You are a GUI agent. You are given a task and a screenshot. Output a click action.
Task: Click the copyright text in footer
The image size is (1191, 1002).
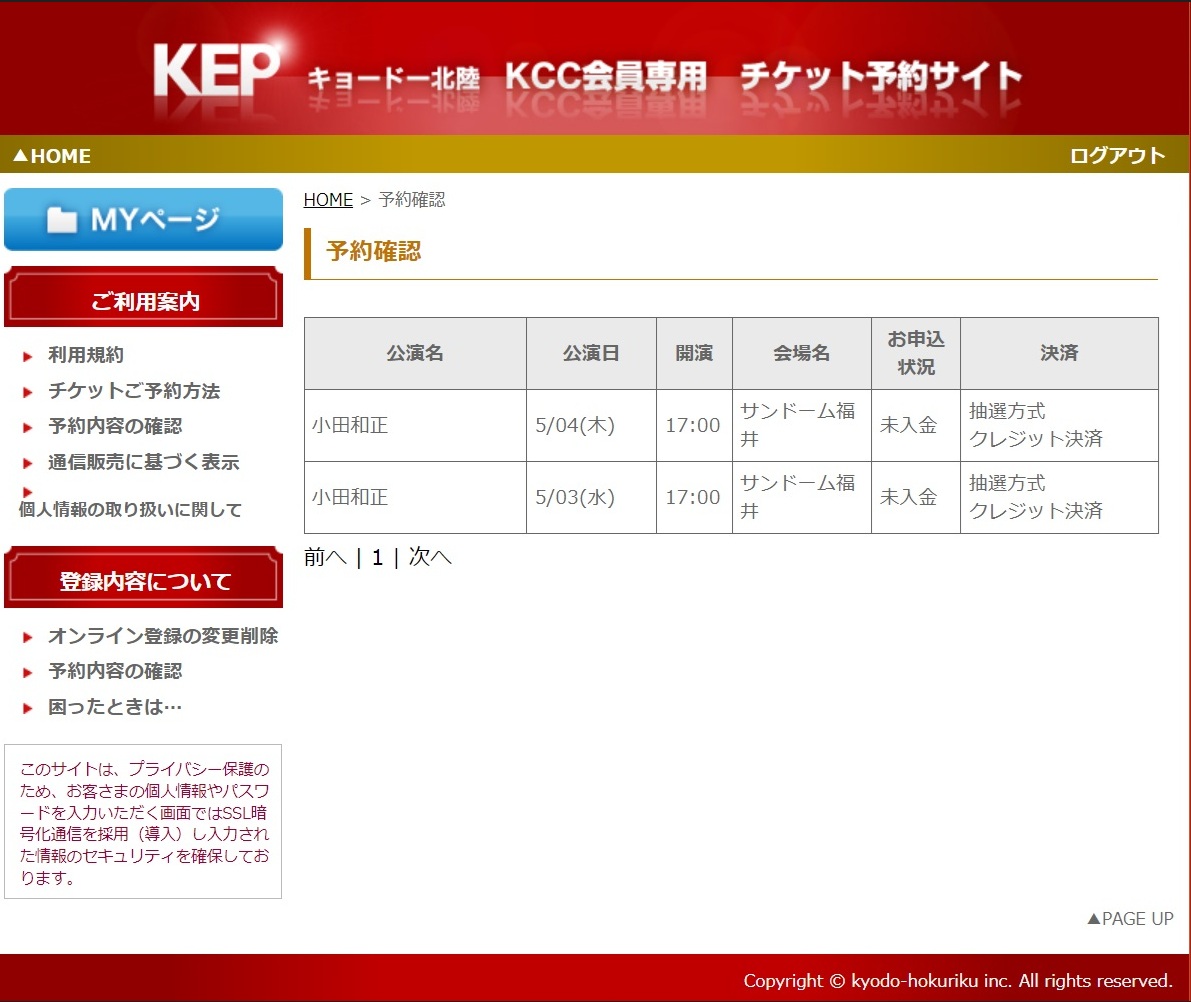(x=958, y=981)
